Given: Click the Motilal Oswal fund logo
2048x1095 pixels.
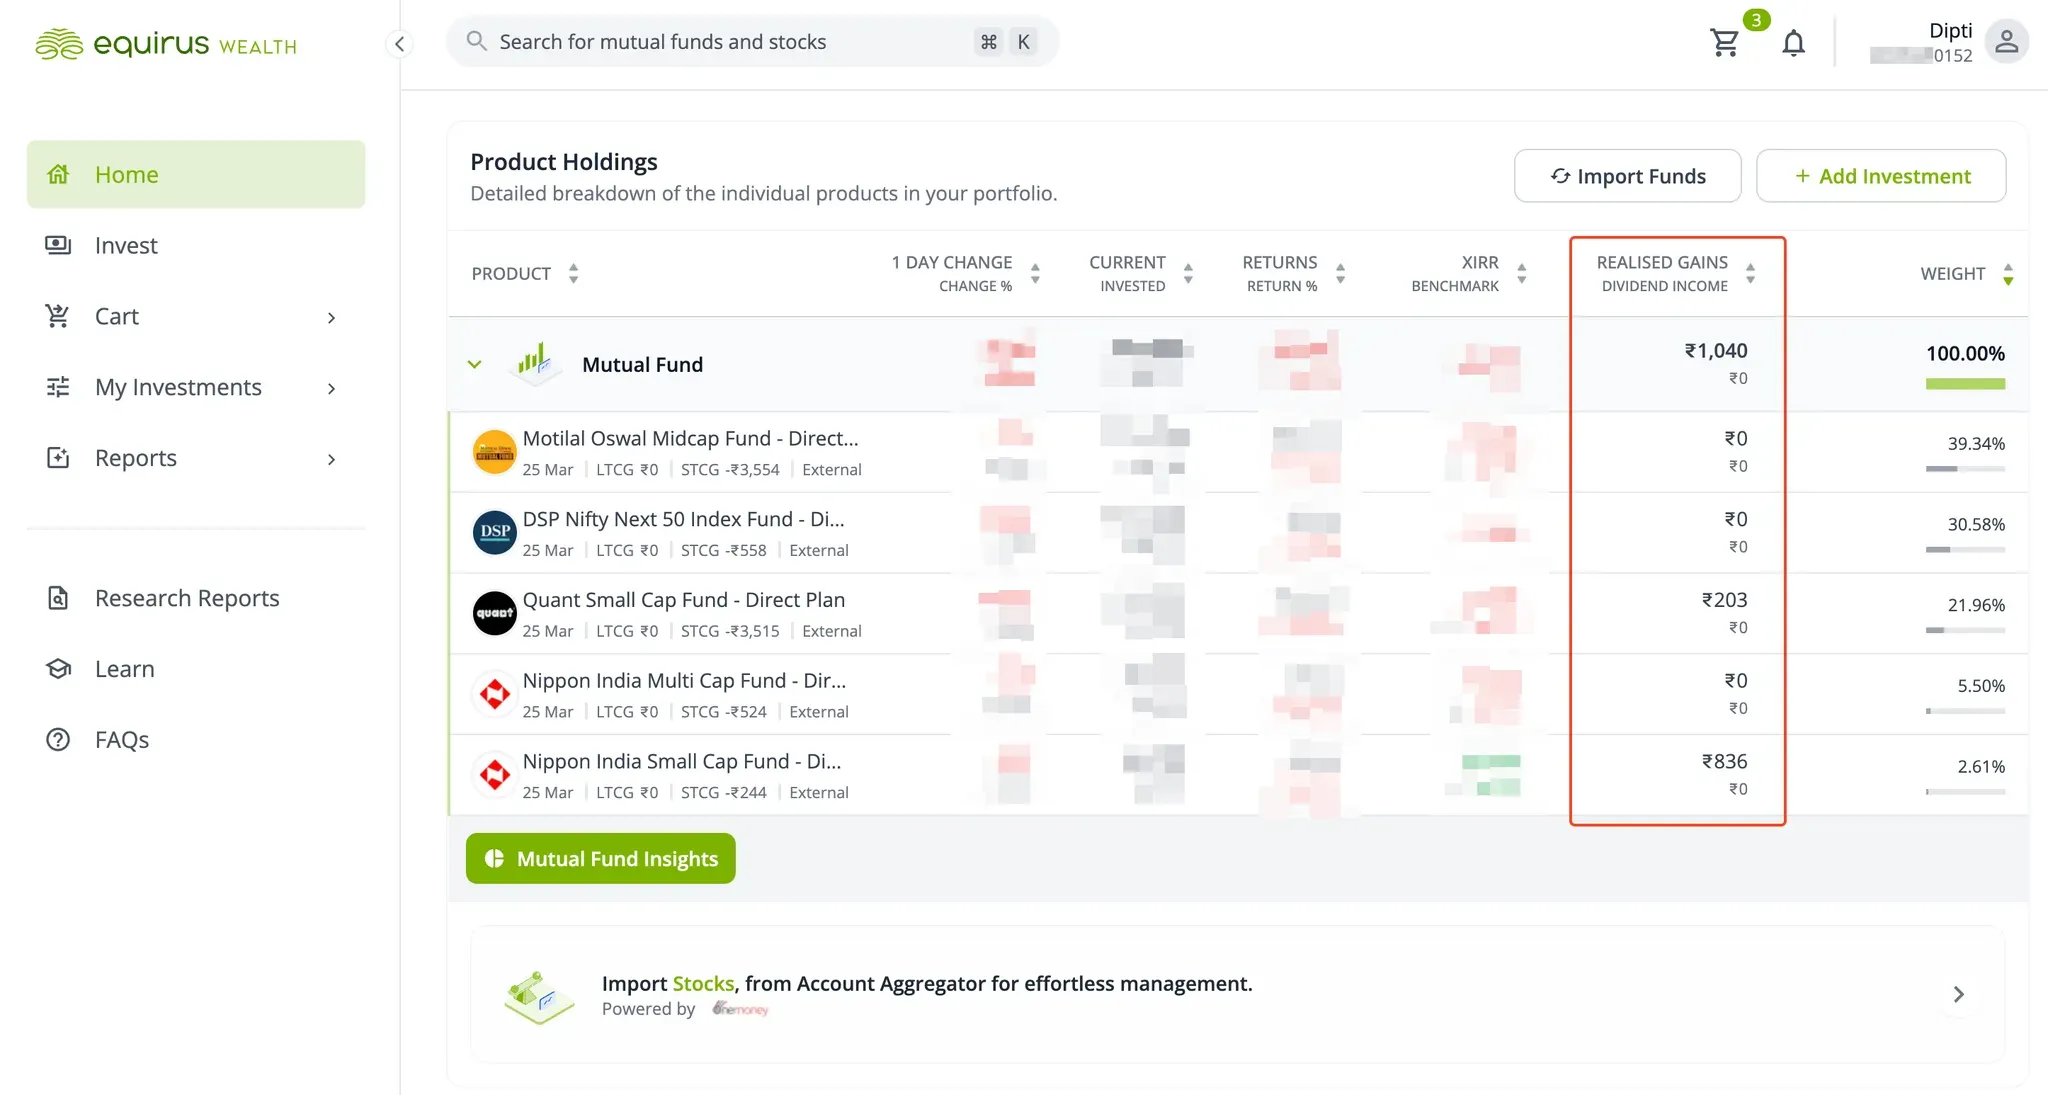Looking at the screenshot, I should coord(494,452).
